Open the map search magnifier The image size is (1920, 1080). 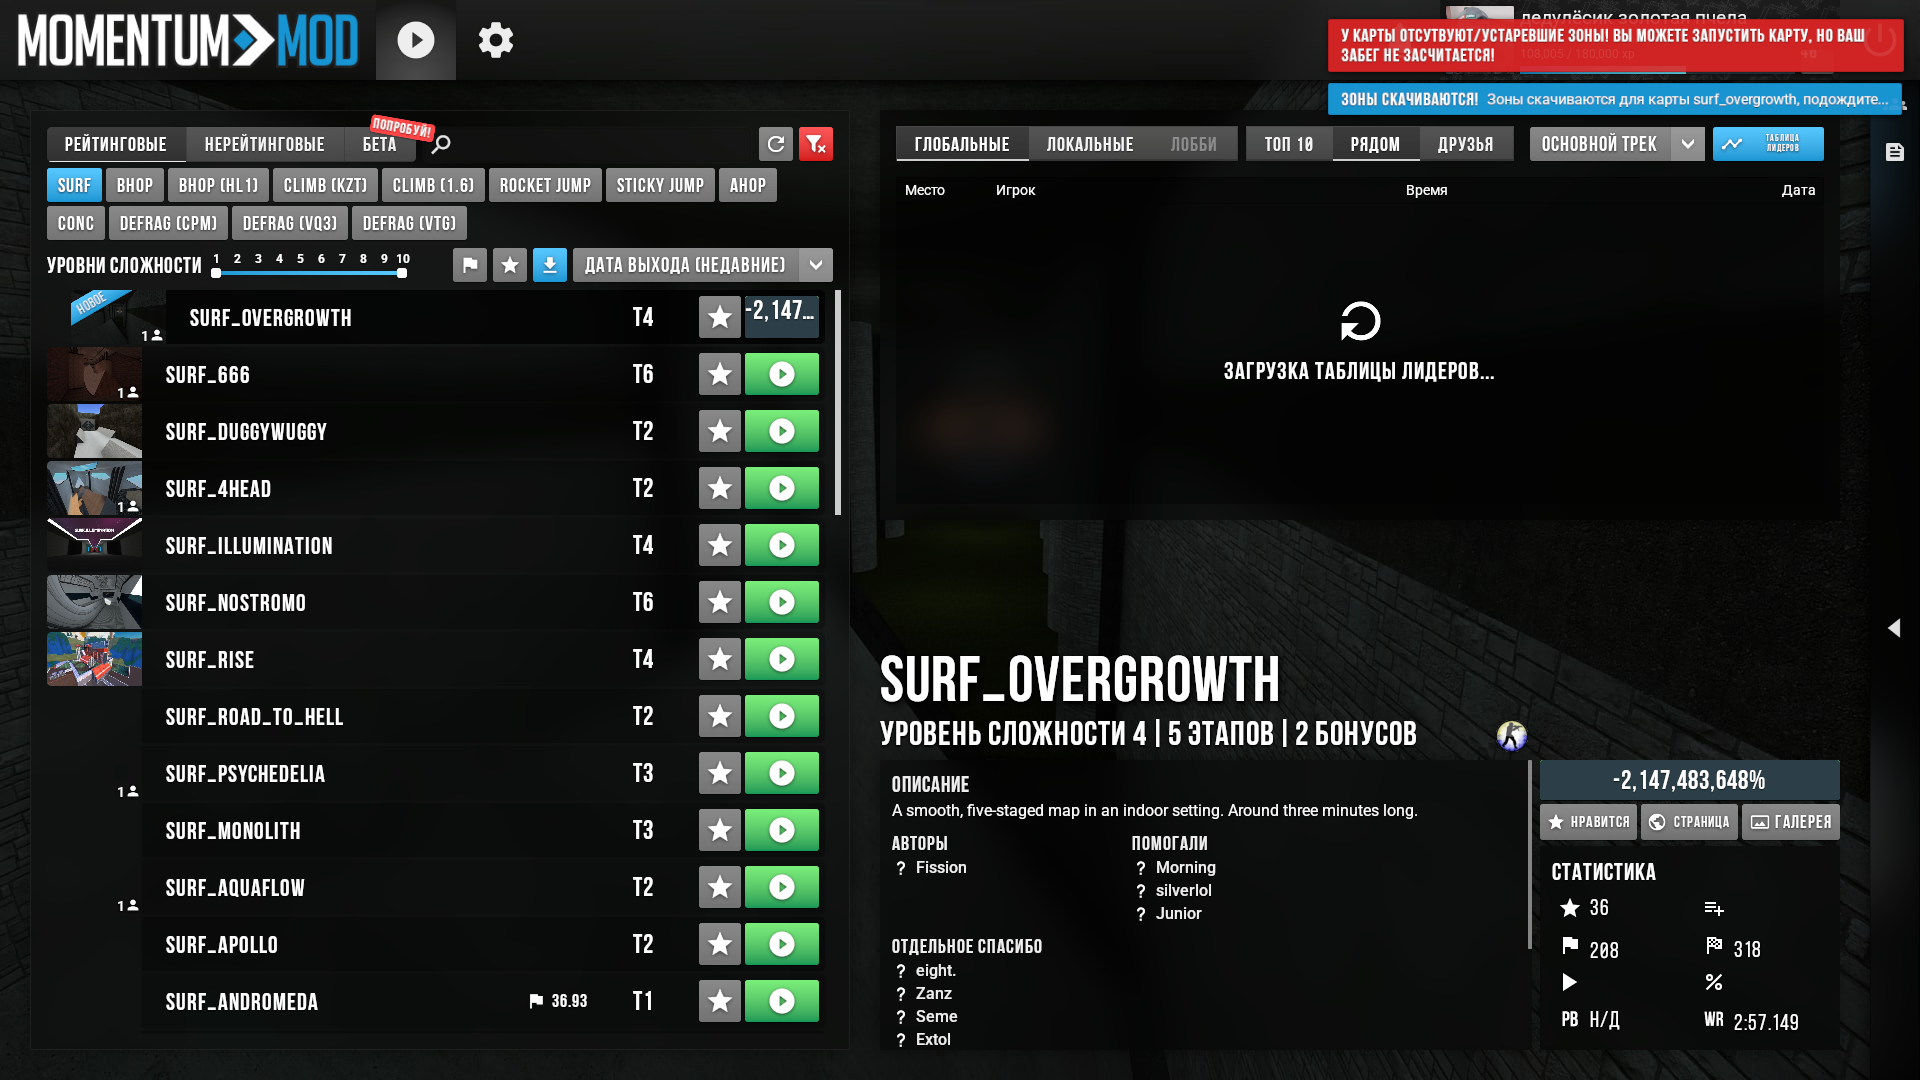[441, 144]
